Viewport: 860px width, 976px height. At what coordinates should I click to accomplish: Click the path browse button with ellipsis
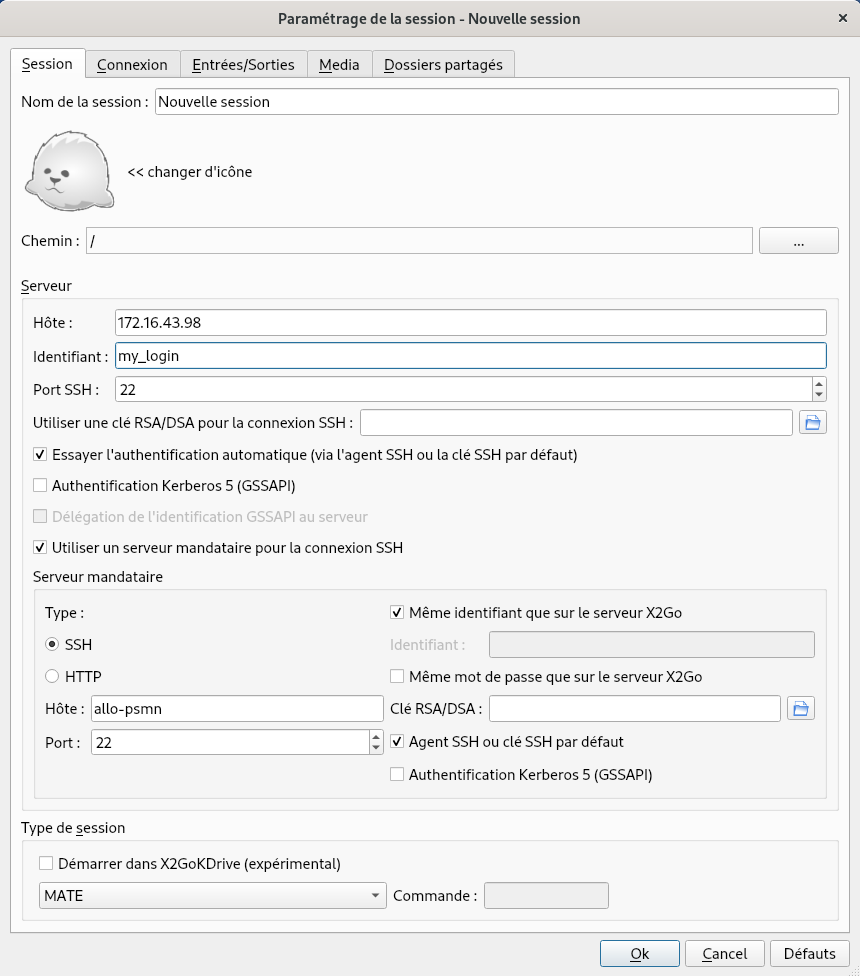(798, 241)
